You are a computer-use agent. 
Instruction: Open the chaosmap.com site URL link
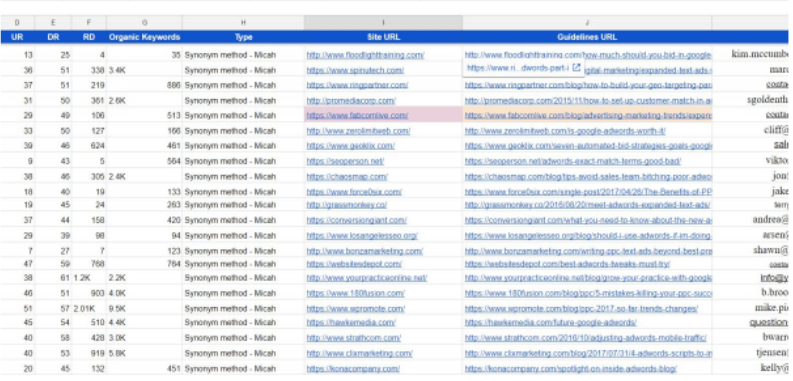pyautogui.click(x=347, y=177)
